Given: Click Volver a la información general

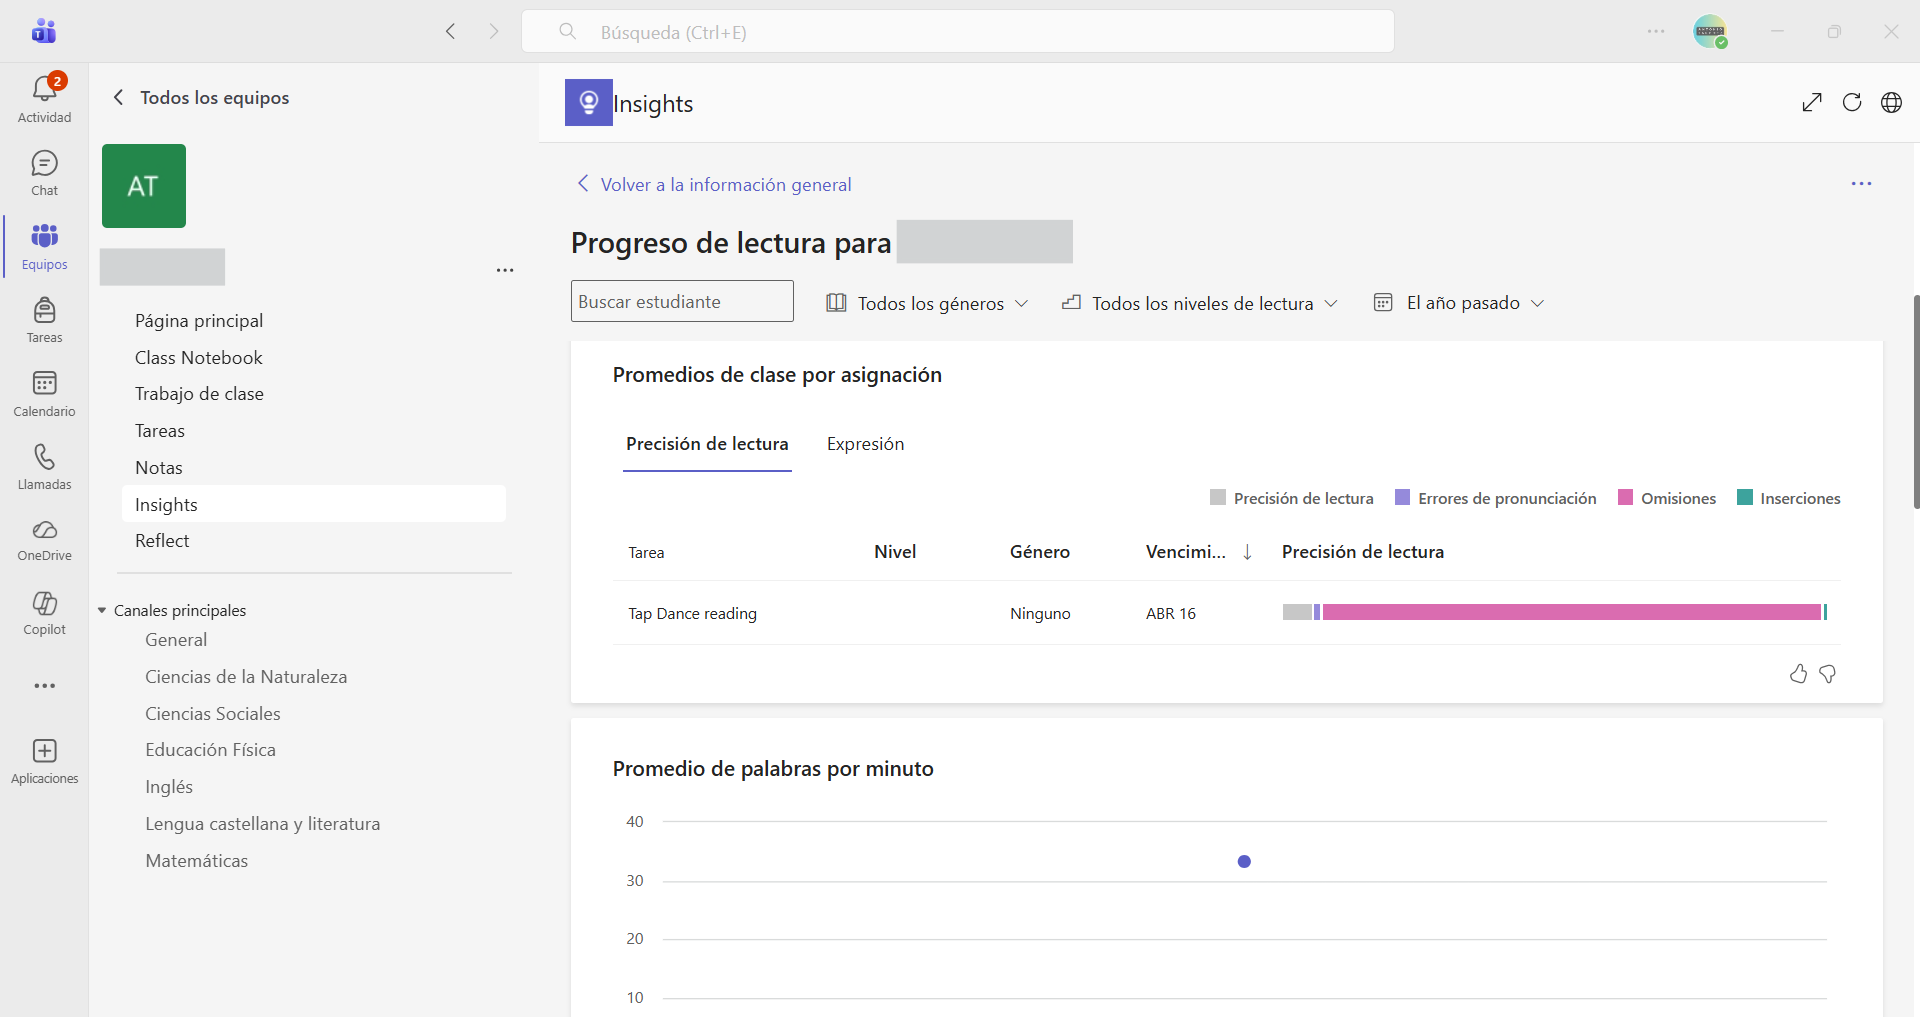Looking at the screenshot, I should point(714,184).
